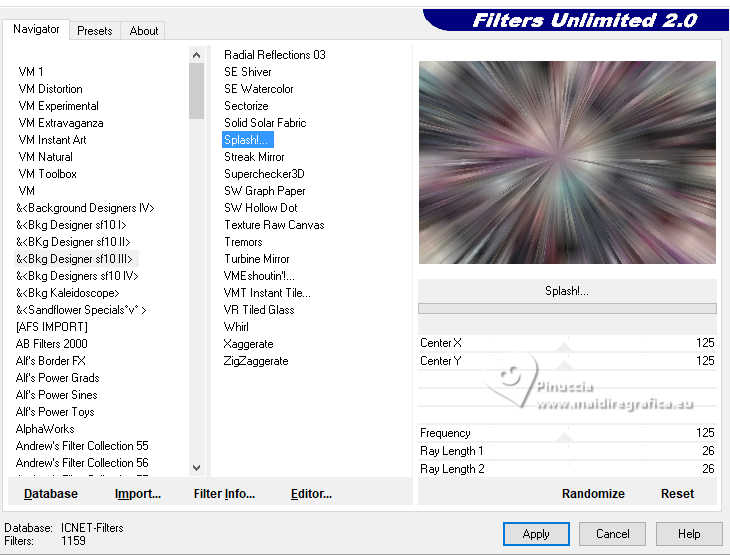Switch to the Navigator tab
Image resolution: width=730 pixels, height=555 pixels.
pos(36,29)
